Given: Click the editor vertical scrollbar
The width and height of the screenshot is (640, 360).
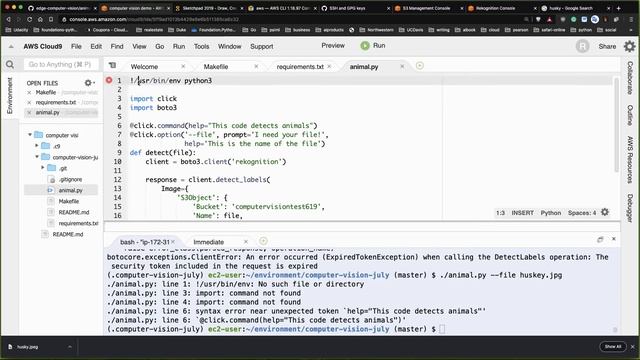Looking at the screenshot, I should (x=616, y=124).
